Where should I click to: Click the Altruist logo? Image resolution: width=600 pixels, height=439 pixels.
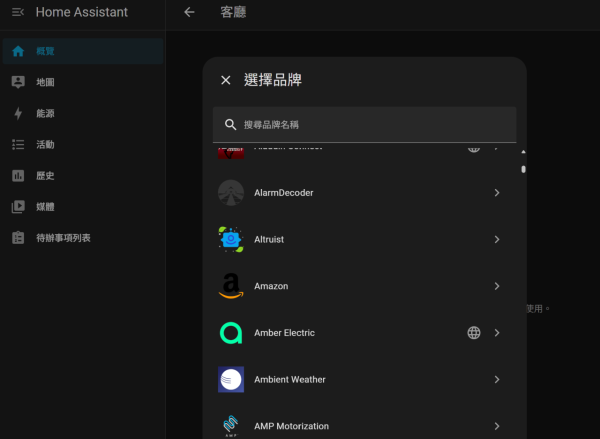pos(231,239)
